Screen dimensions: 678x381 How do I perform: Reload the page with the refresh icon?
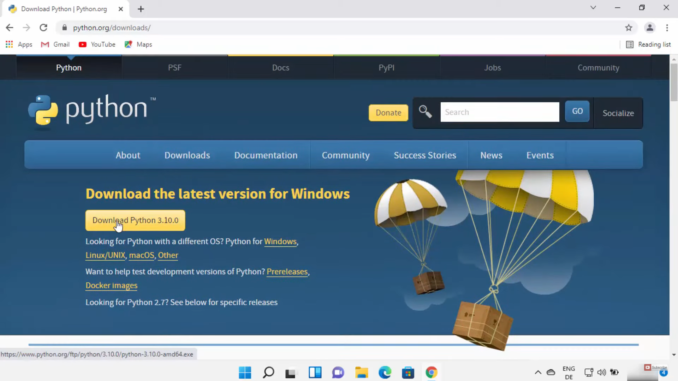43,28
